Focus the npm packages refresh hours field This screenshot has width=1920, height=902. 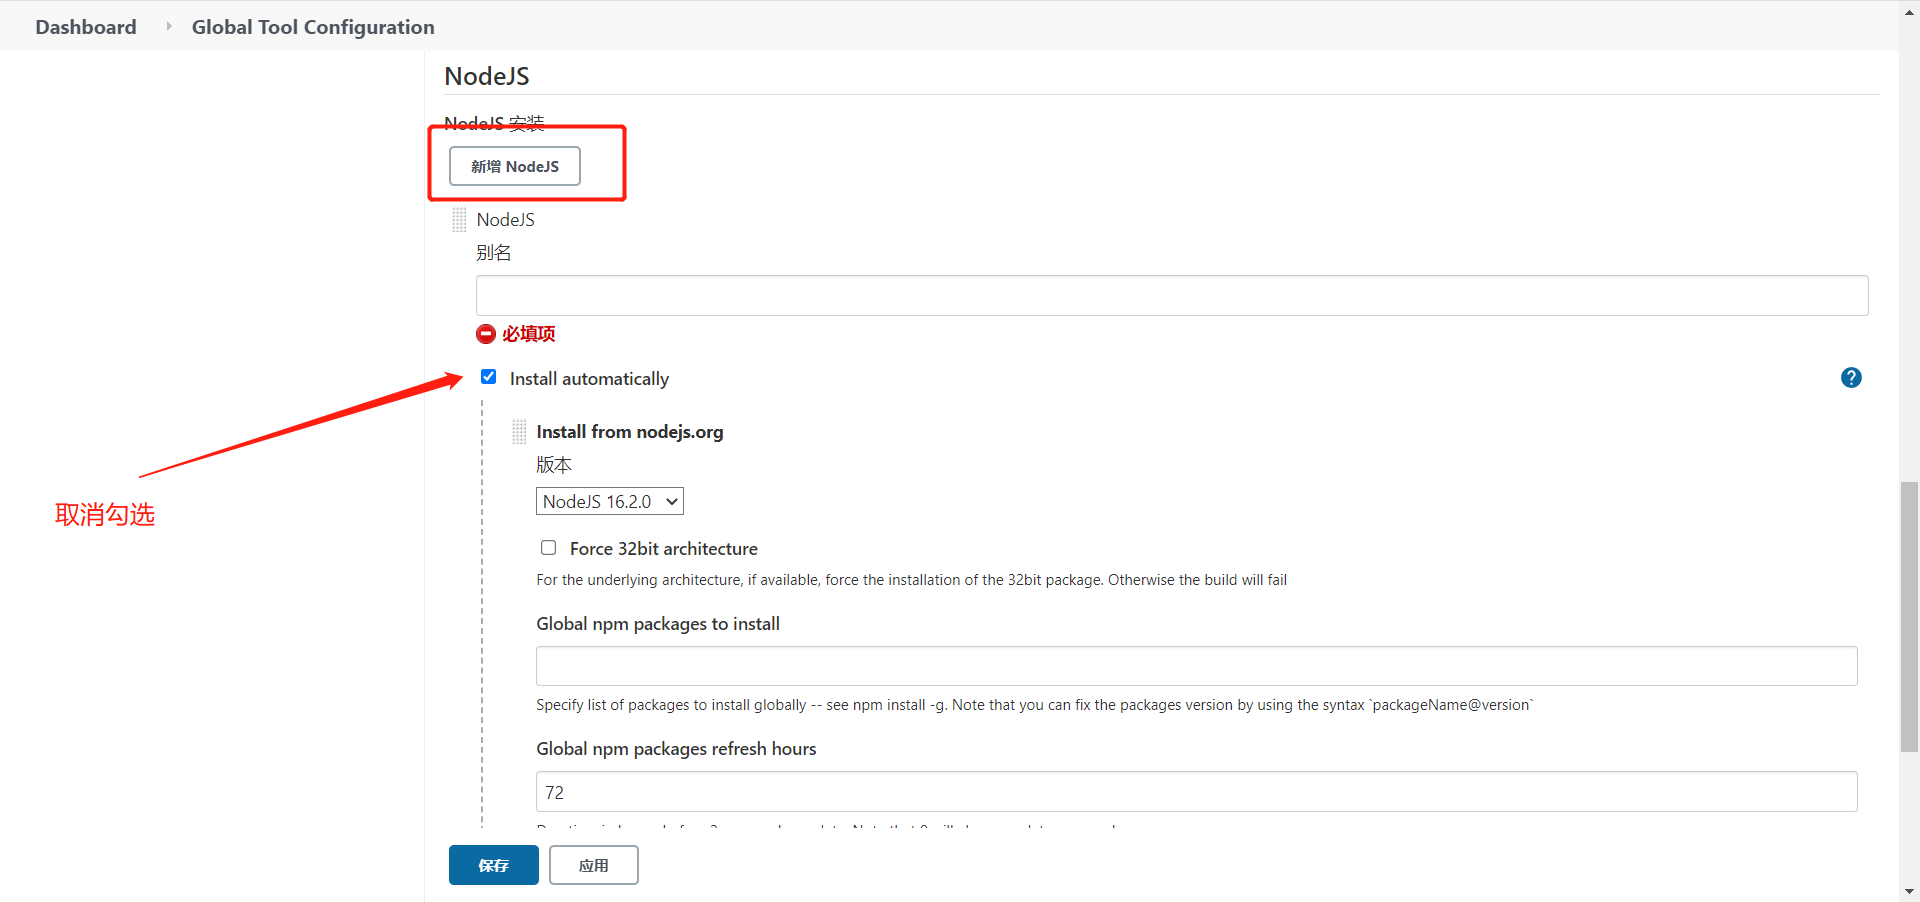[x=1197, y=792]
